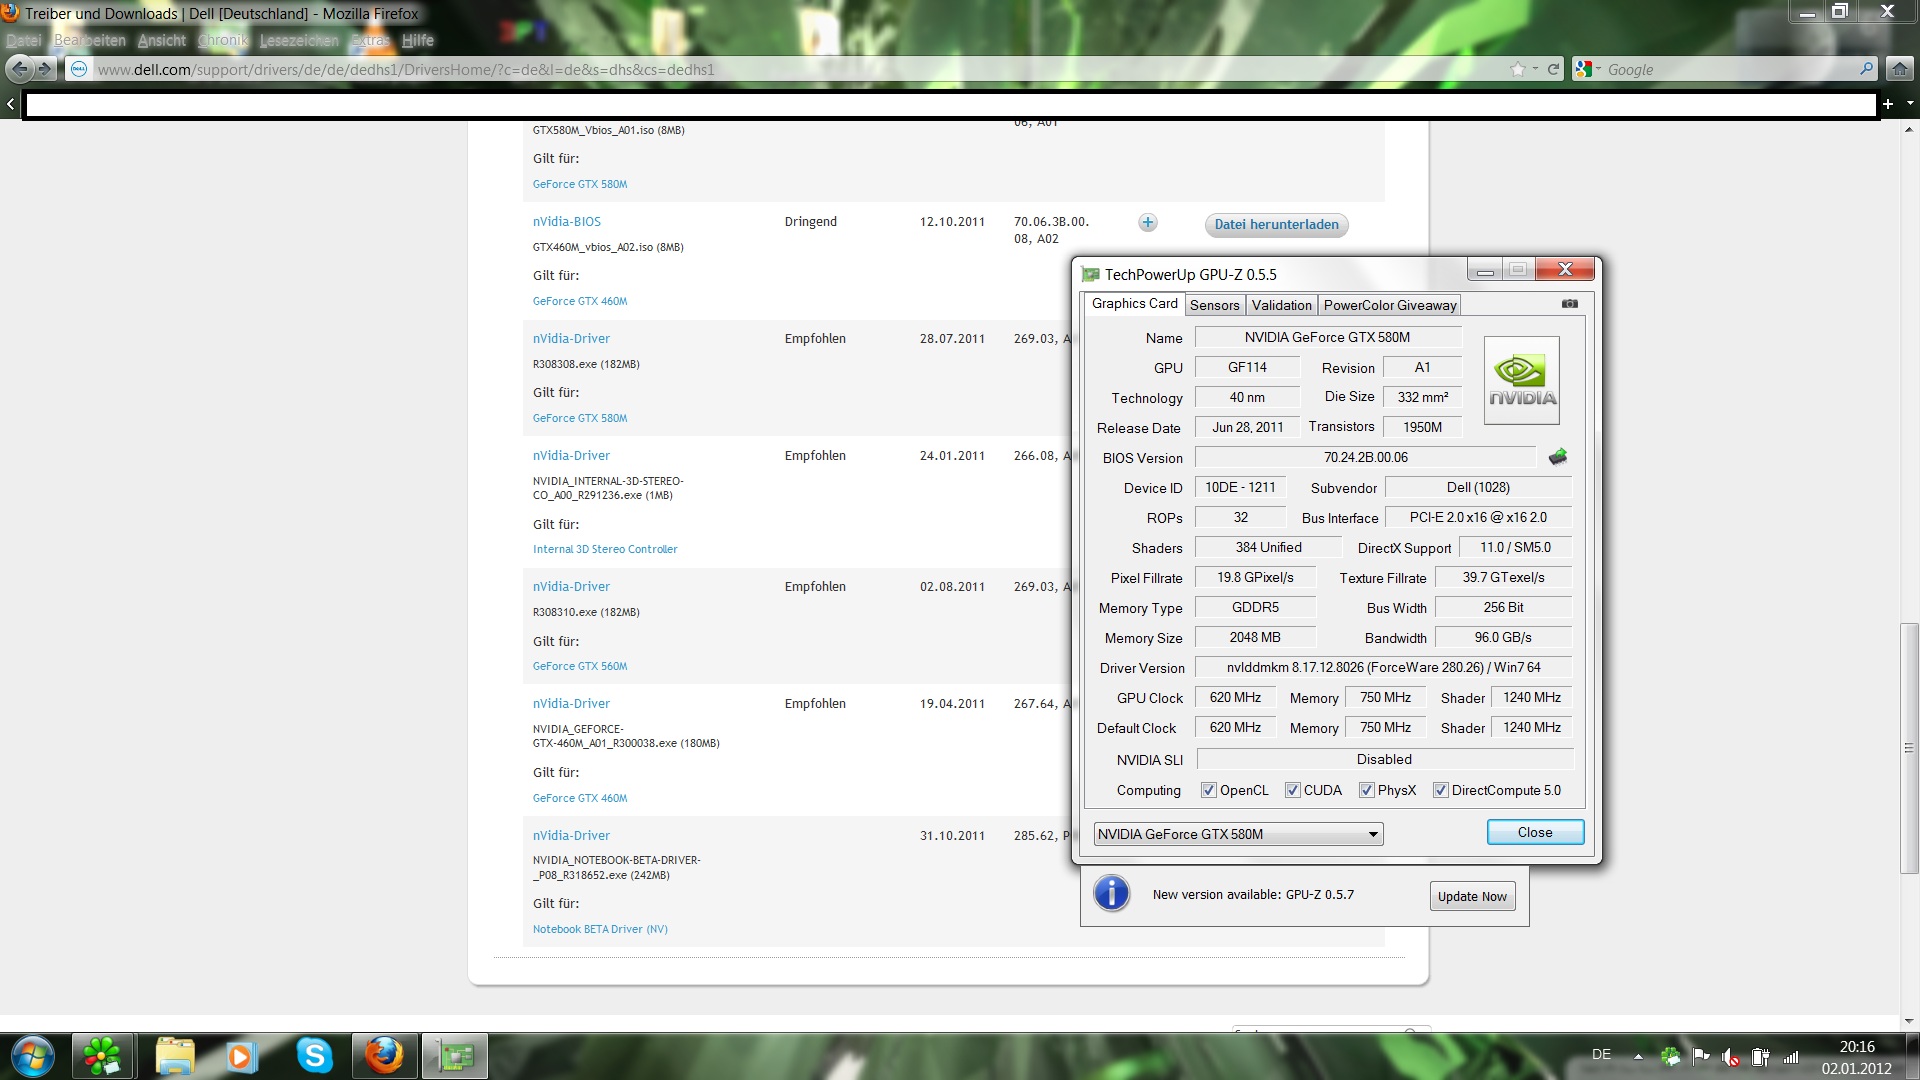This screenshot has width=1920, height=1080.
Task: Toggle the DirectCompute 5.0 checkbox
Action: [1440, 790]
